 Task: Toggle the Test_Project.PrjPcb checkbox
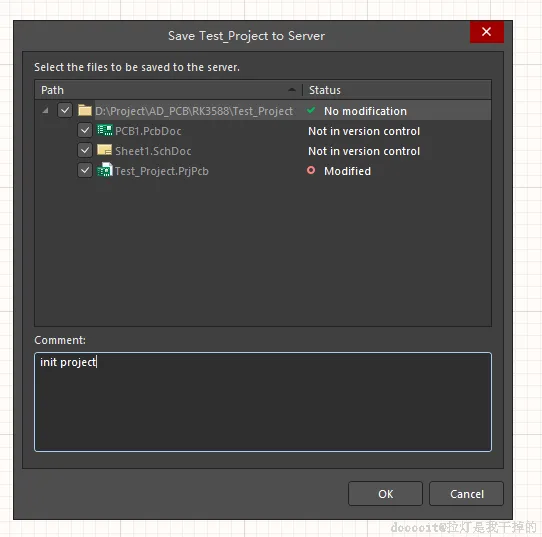pos(85,170)
